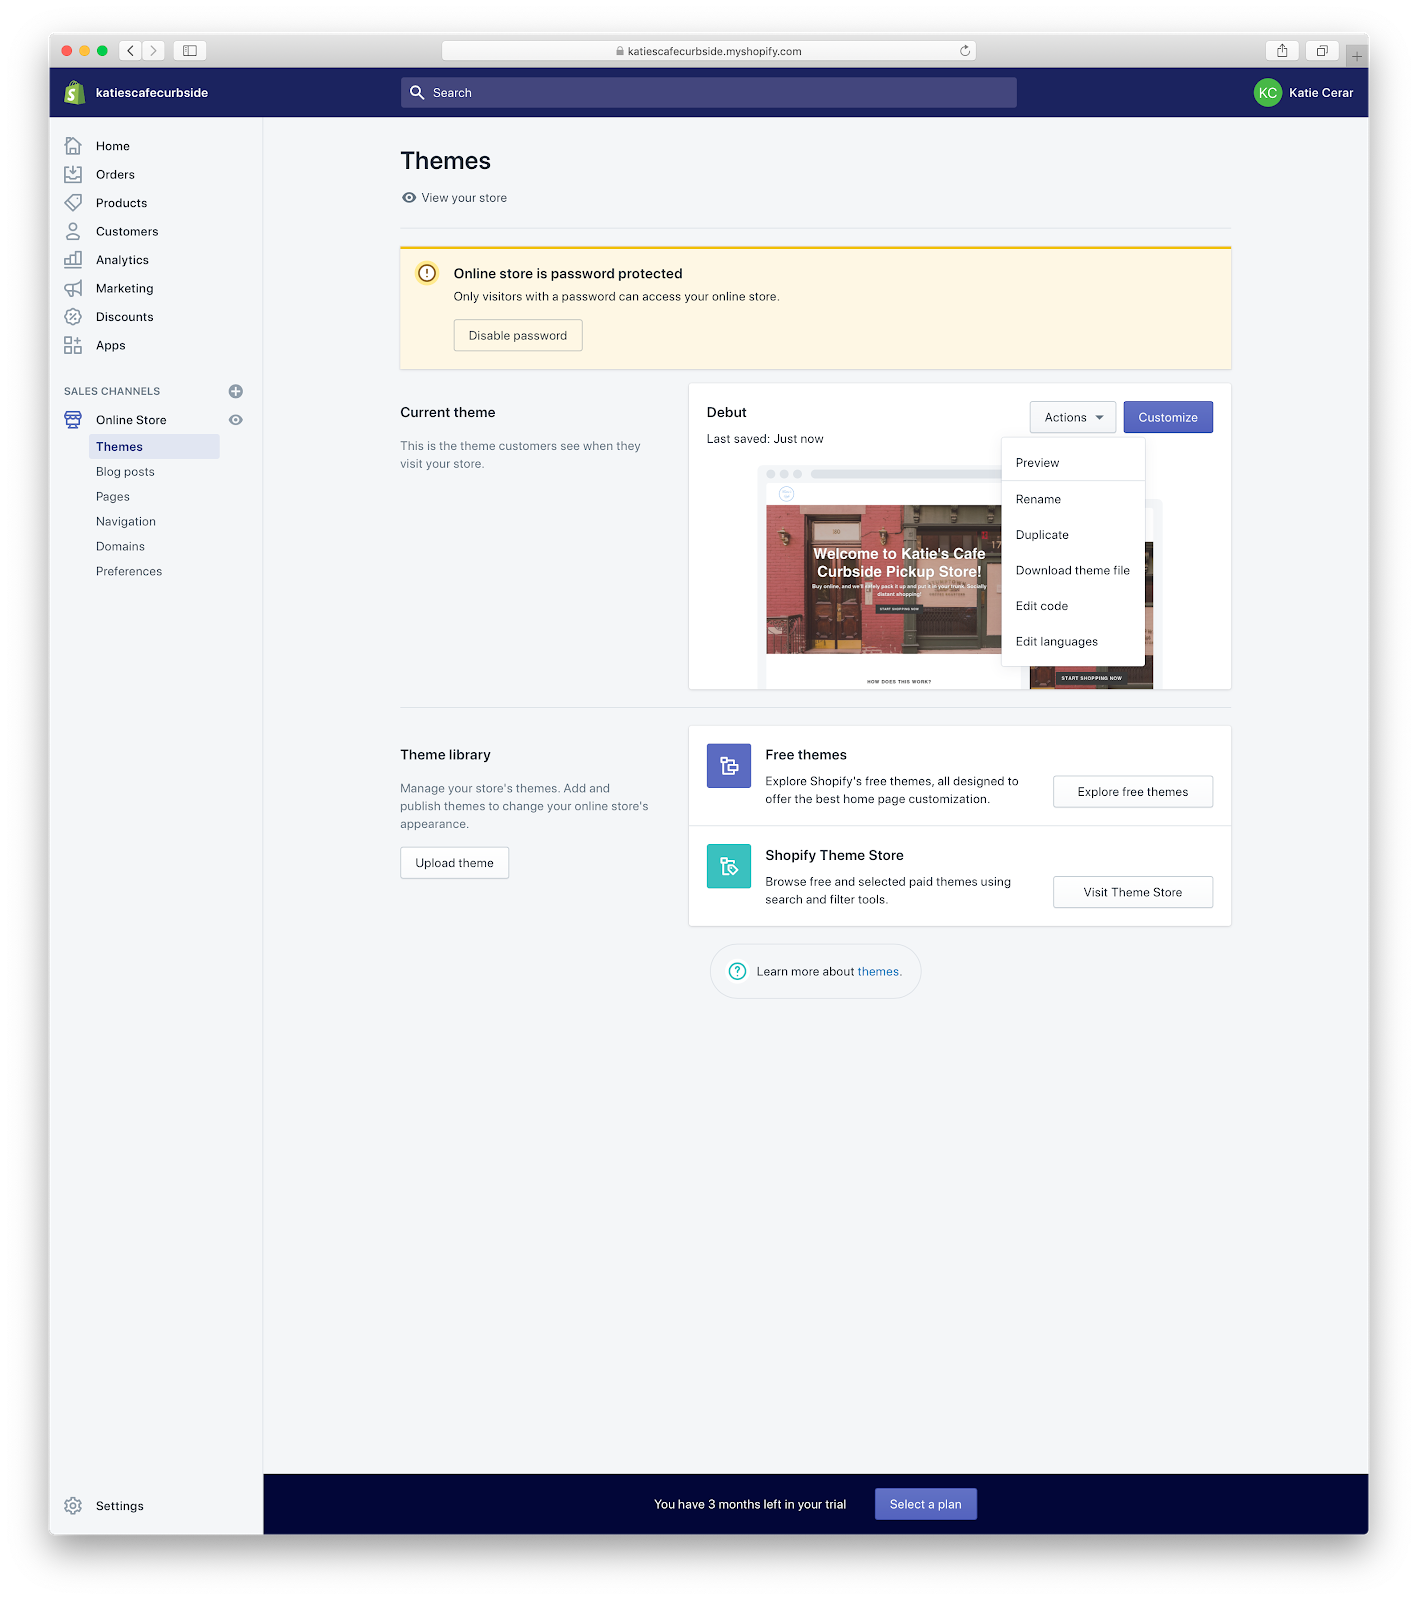Click the Analytics bar chart icon
Viewport: 1418px width, 1600px height.
click(73, 260)
